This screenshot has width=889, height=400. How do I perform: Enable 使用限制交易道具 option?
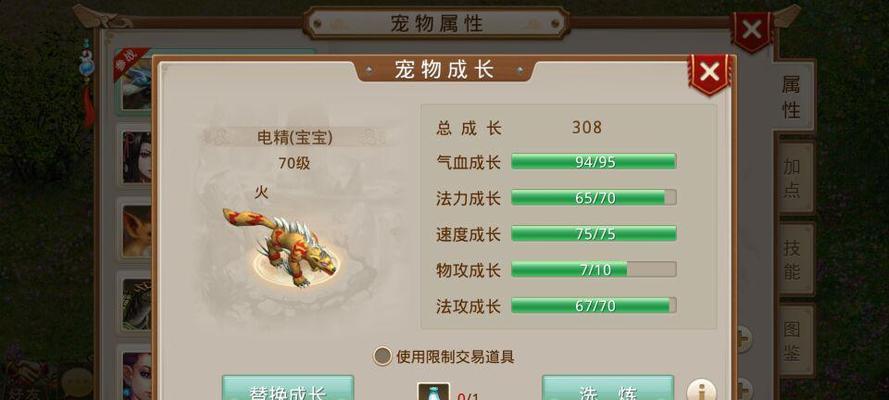pos(383,356)
